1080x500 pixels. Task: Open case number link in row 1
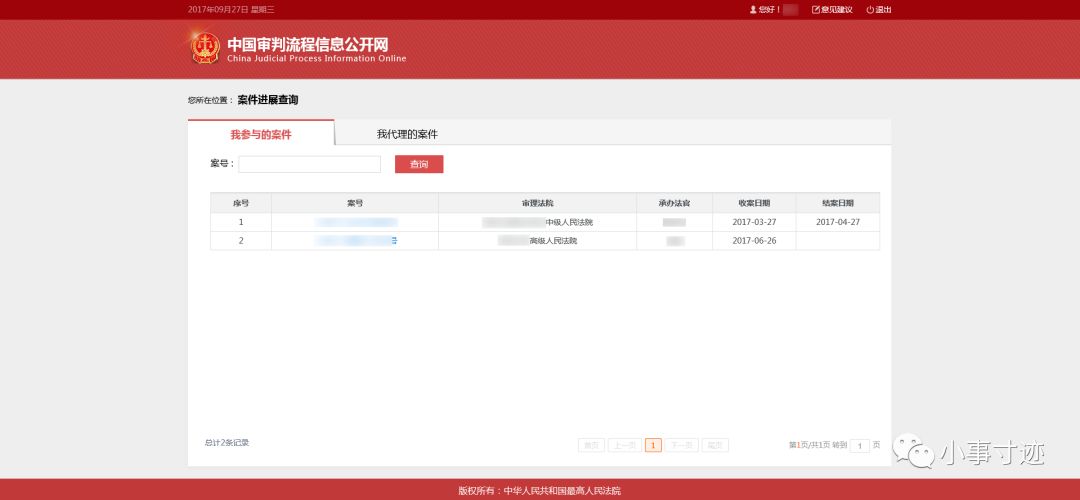tap(356, 222)
